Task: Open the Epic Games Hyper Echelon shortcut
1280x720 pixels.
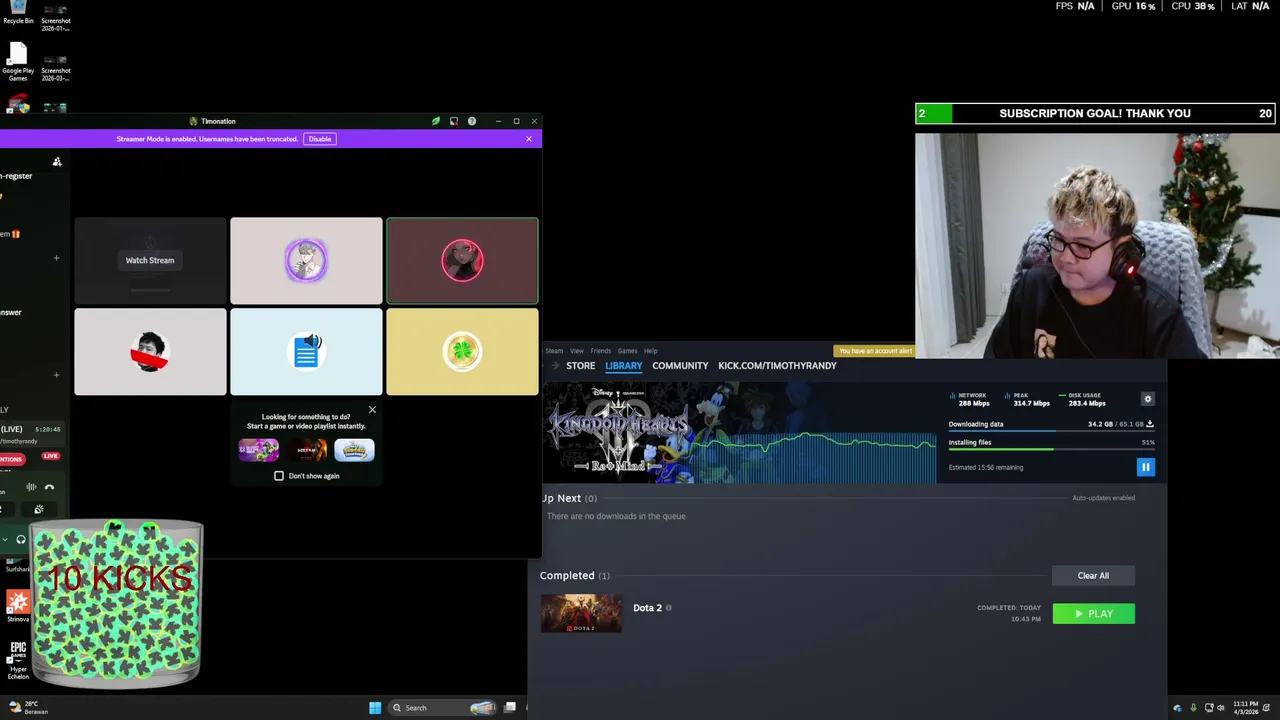Action: [18, 660]
